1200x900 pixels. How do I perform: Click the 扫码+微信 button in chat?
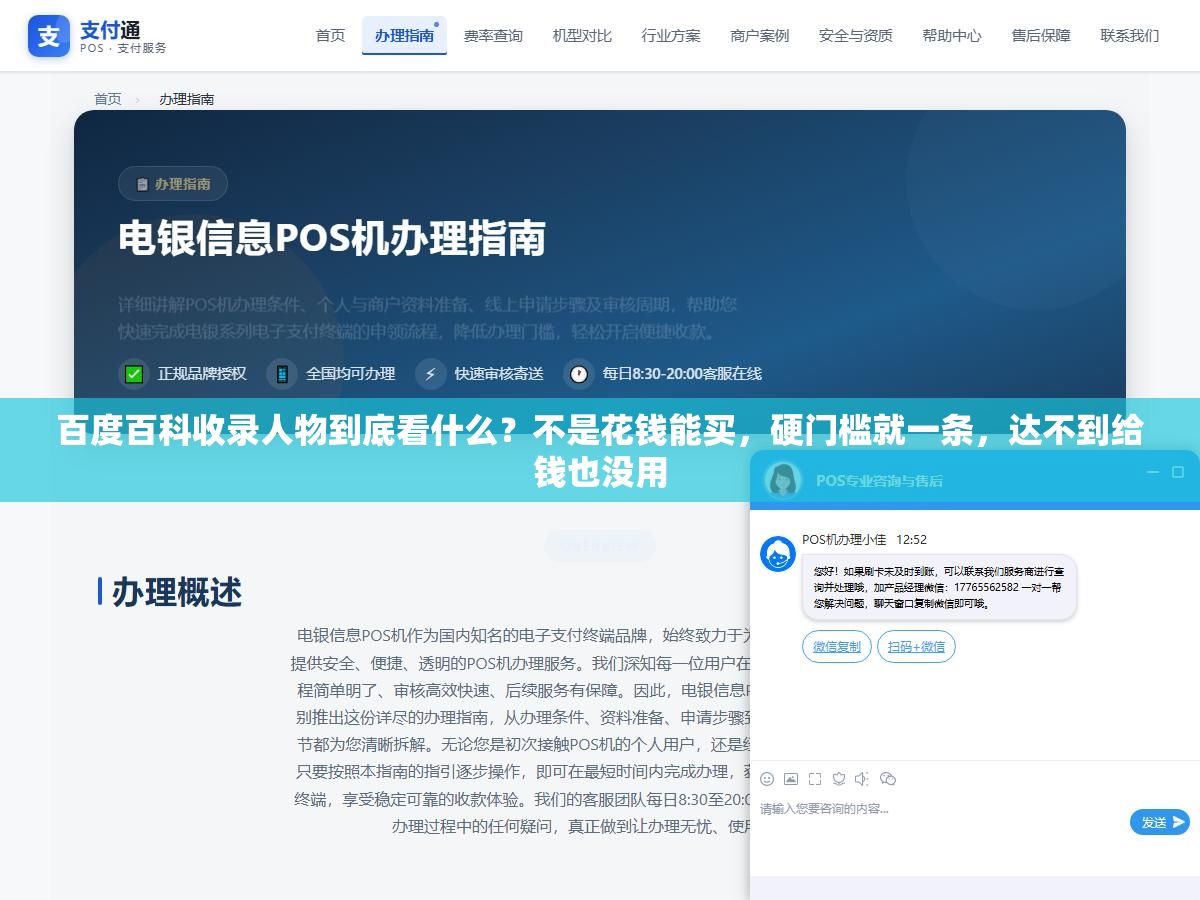(916, 647)
